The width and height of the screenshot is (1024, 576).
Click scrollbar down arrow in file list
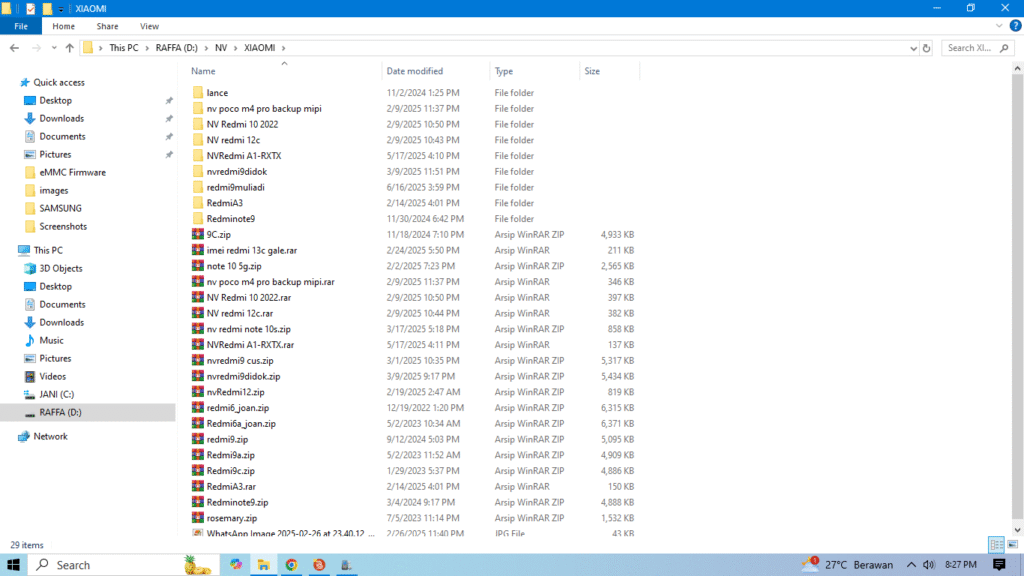[1017, 530]
